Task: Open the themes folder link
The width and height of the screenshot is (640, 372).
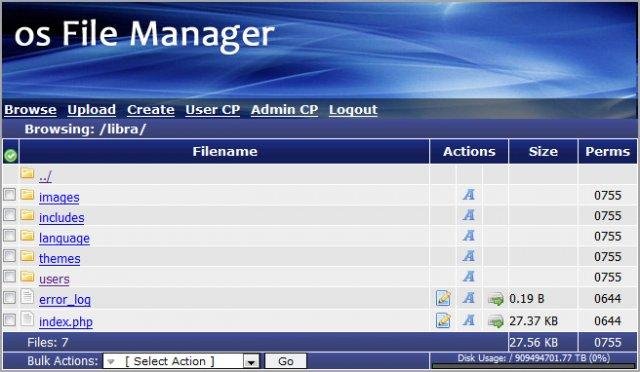Action: 60,258
